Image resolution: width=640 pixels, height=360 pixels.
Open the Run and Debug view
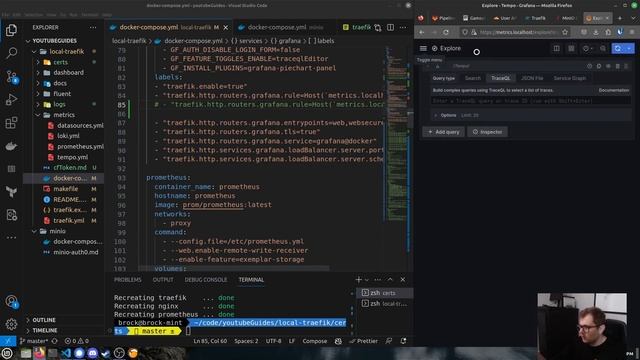[x=11, y=100]
